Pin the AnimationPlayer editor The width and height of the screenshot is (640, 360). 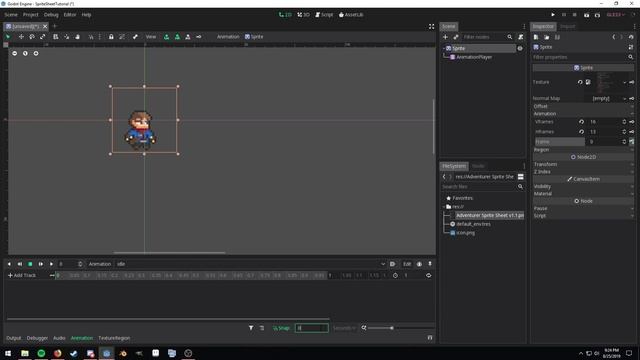tap(430, 264)
